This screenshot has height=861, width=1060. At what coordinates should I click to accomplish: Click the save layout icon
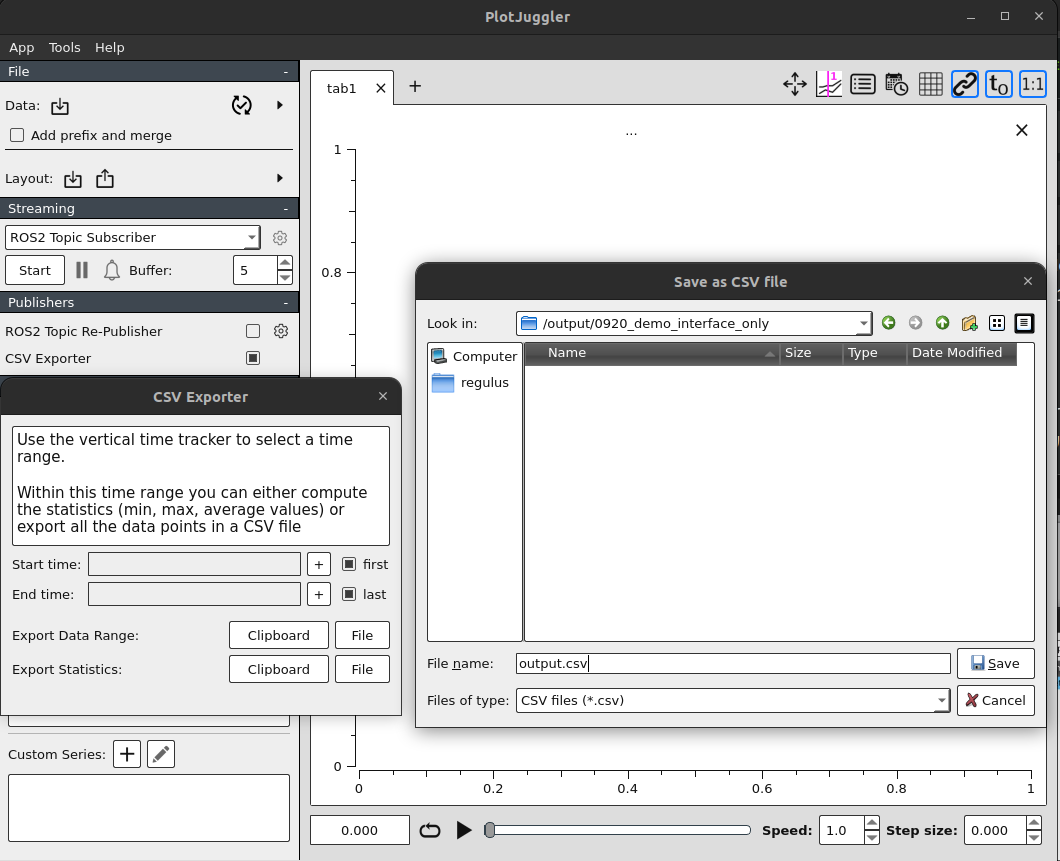pyautogui.click(x=105, y=178)
